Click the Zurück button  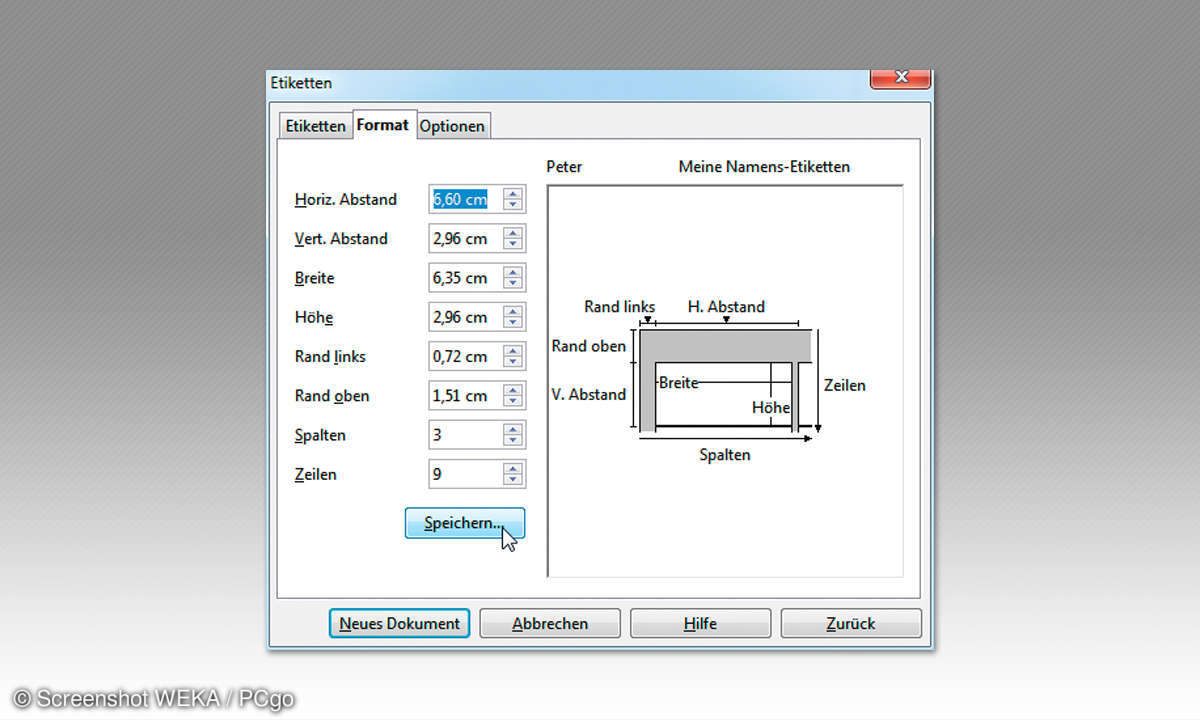(851, 623)
